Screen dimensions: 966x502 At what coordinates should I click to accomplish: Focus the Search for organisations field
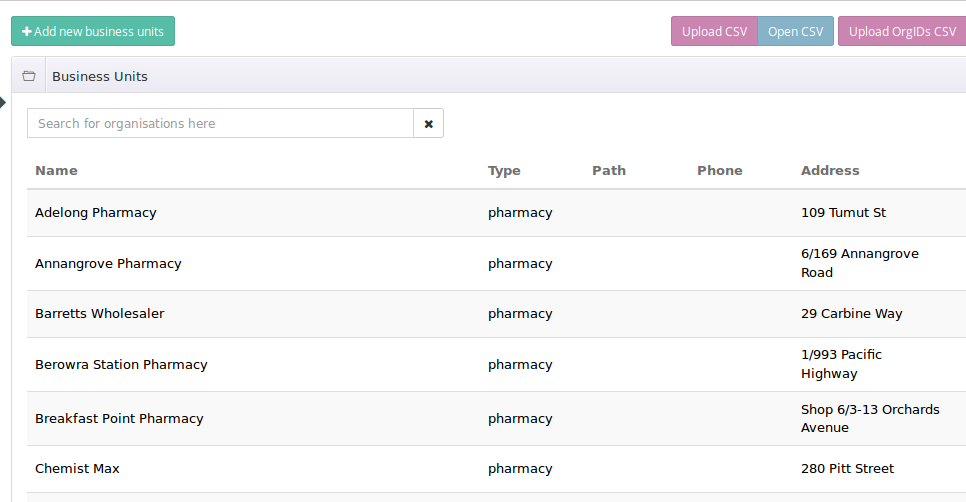[220, 123]
